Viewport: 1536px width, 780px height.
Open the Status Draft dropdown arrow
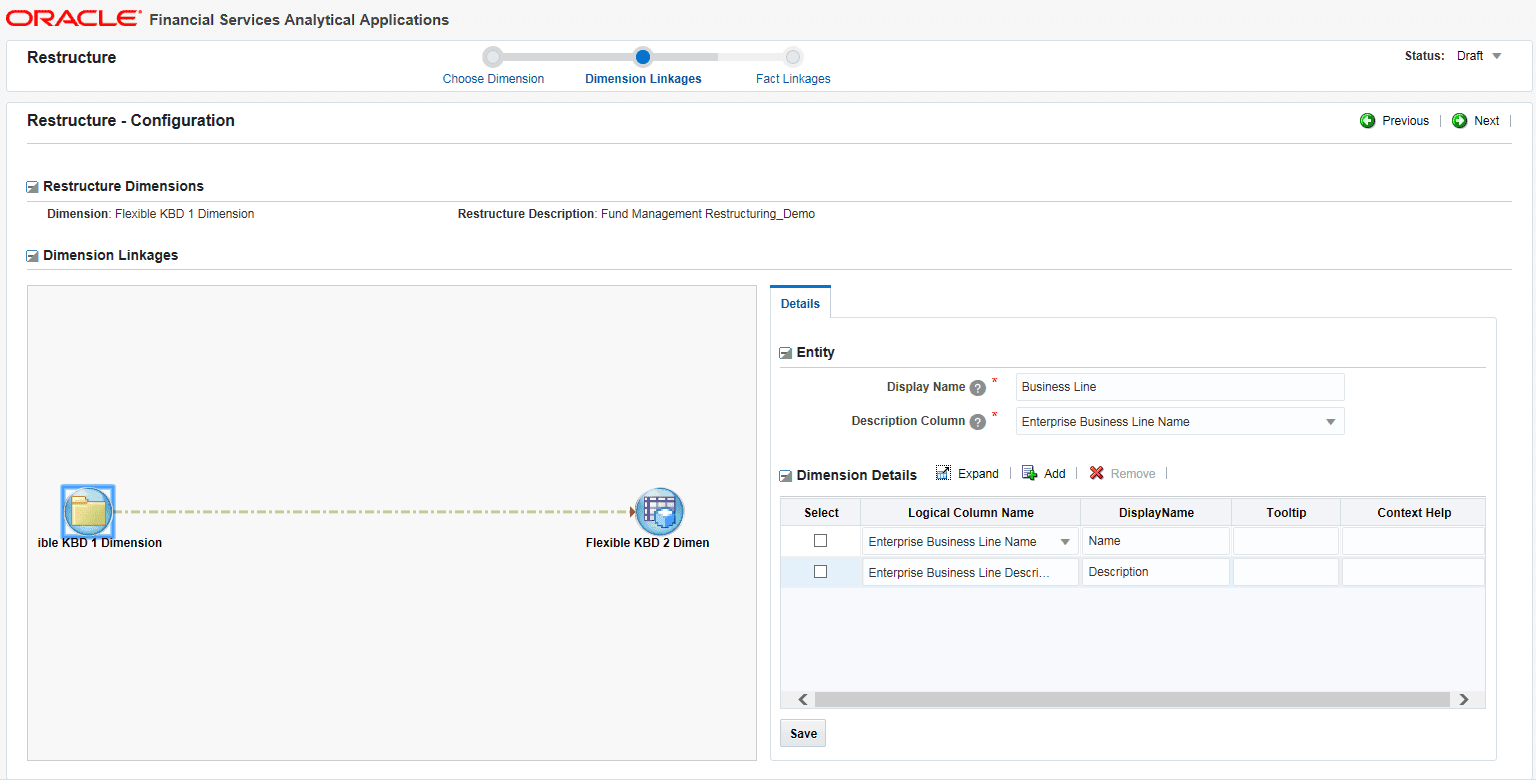click(x=1497, y=56)
